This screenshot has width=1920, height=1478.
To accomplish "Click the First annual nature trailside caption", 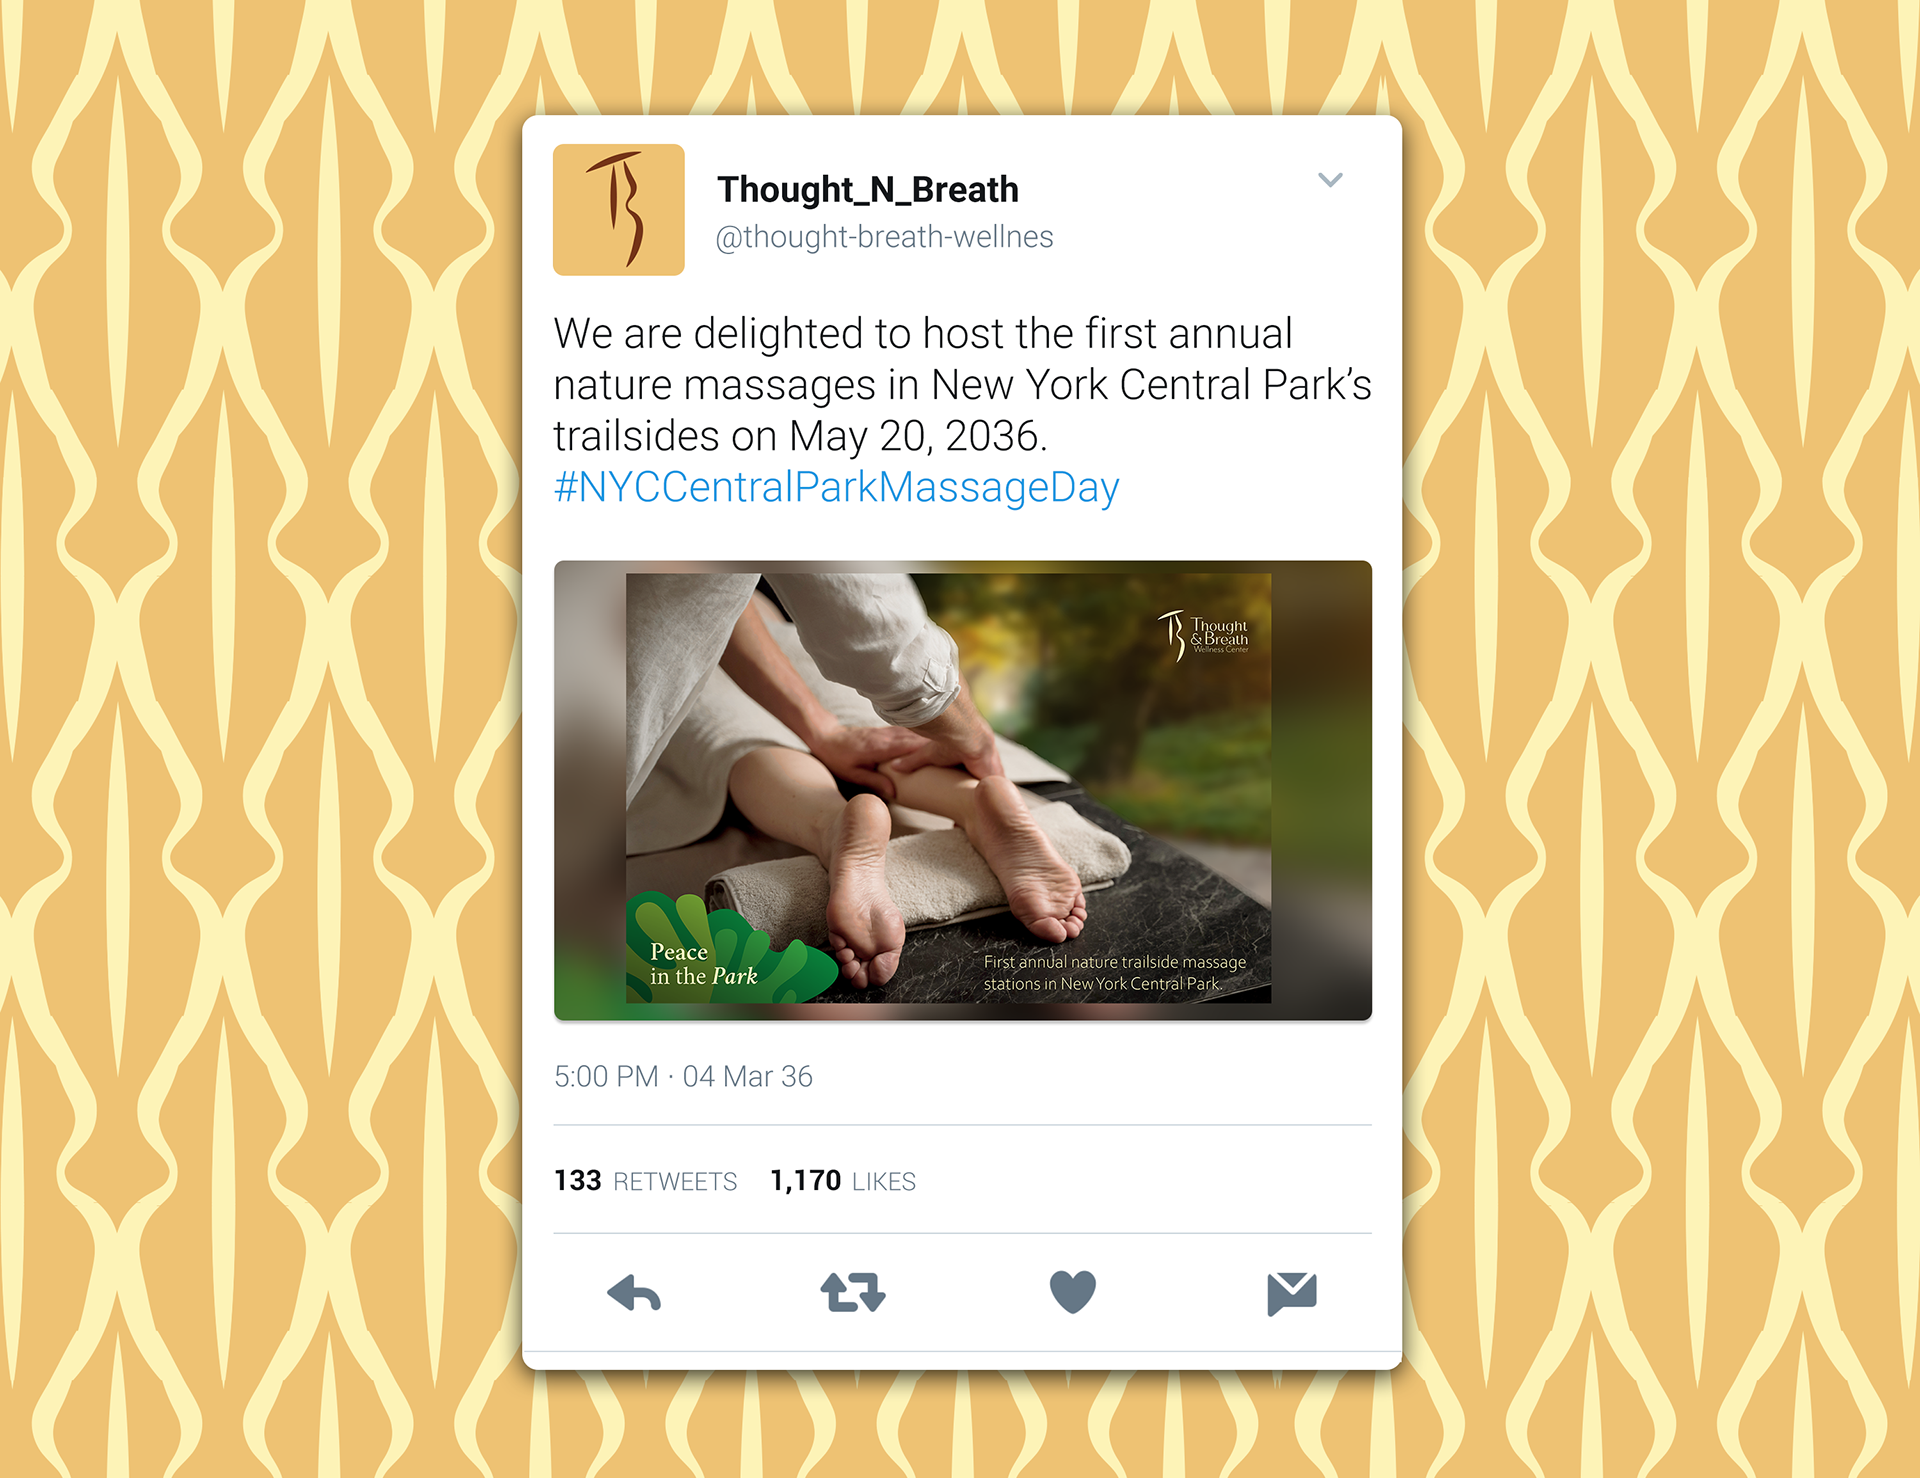I will [x=1114, y=973].
